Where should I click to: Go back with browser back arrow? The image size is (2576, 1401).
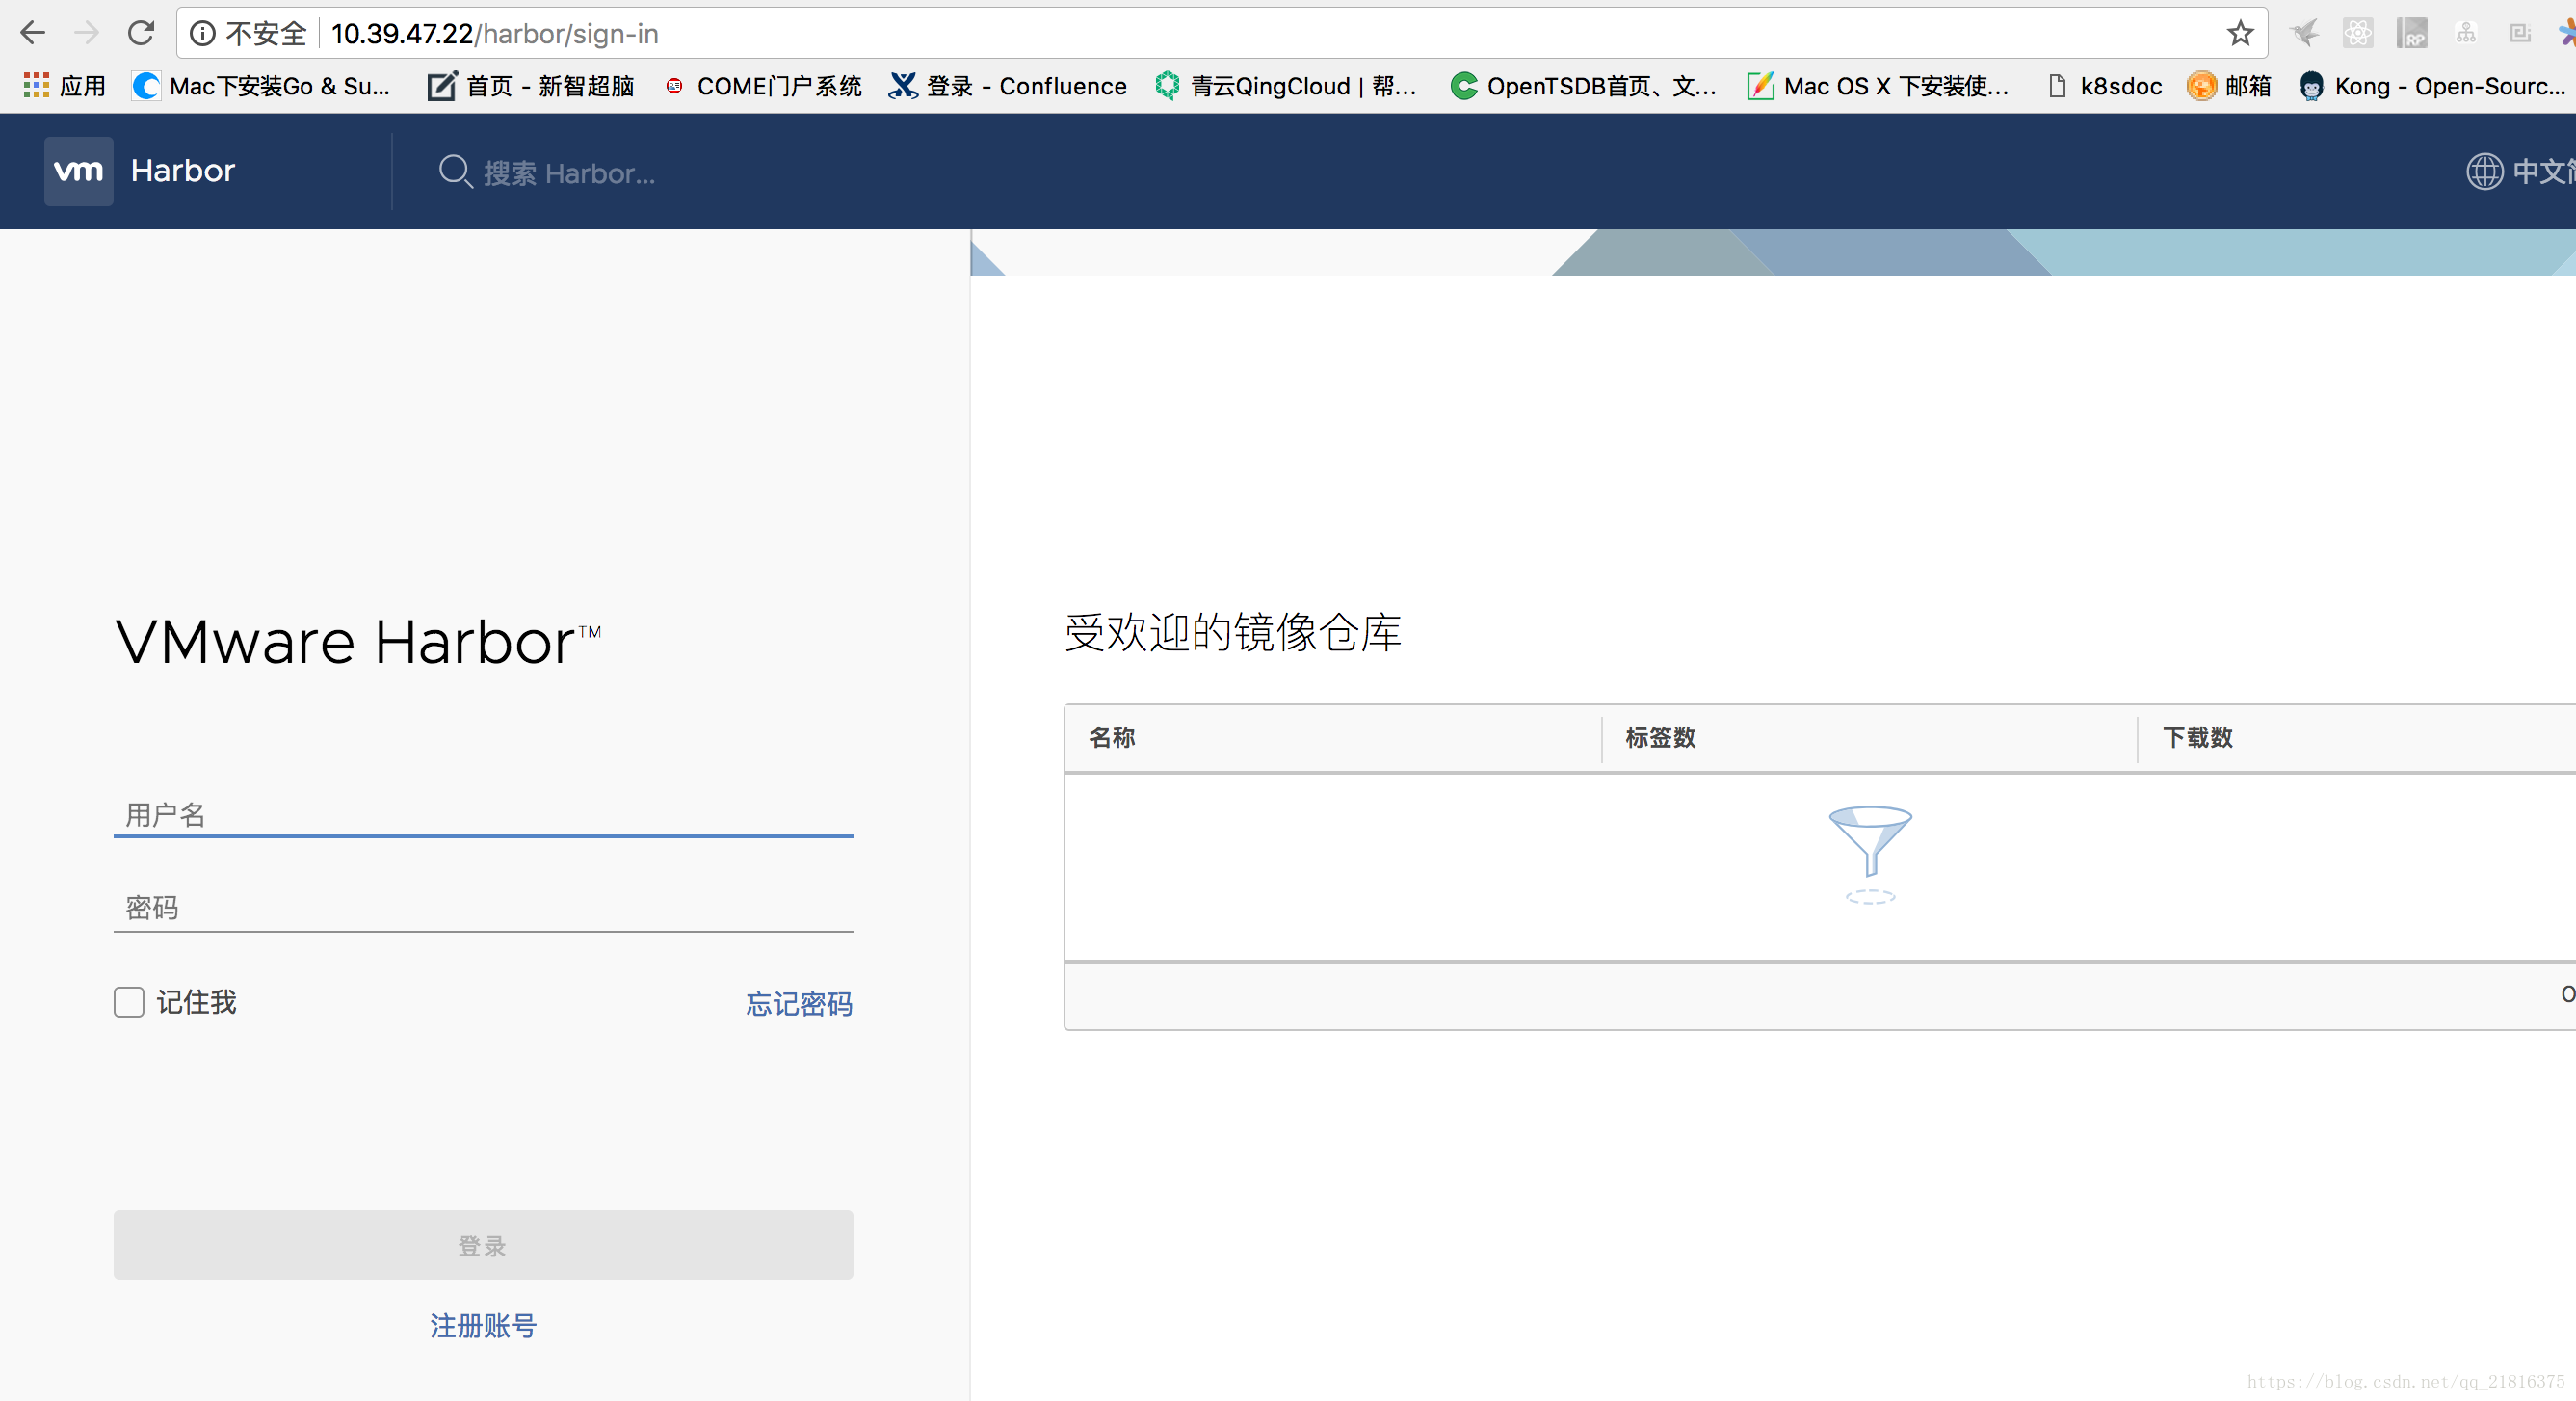[x=33, y=34]
